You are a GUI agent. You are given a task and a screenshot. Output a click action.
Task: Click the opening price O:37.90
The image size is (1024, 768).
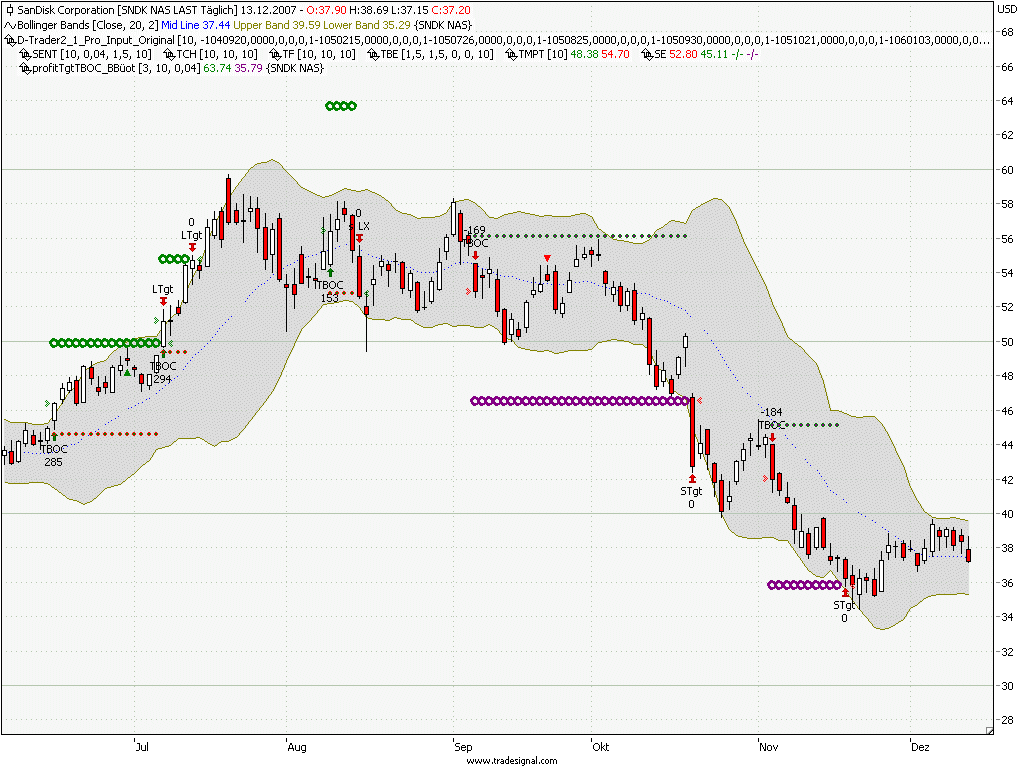(x=327, y=10)
